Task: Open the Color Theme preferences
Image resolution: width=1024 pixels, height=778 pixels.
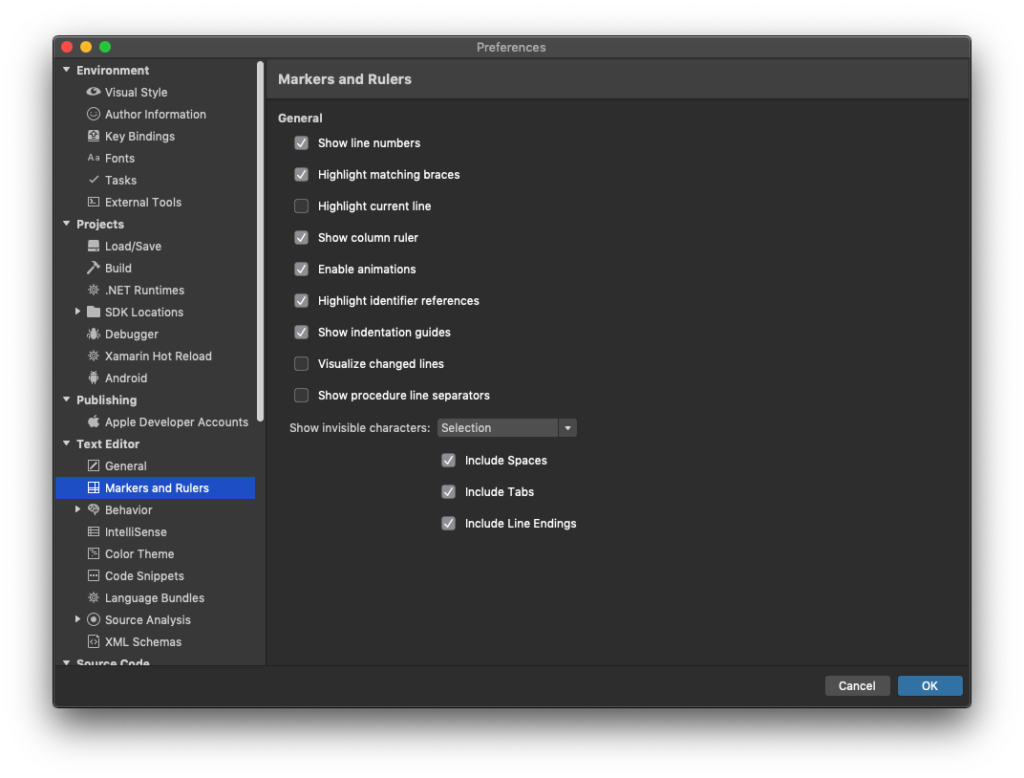Action: (x=92, y=553)
